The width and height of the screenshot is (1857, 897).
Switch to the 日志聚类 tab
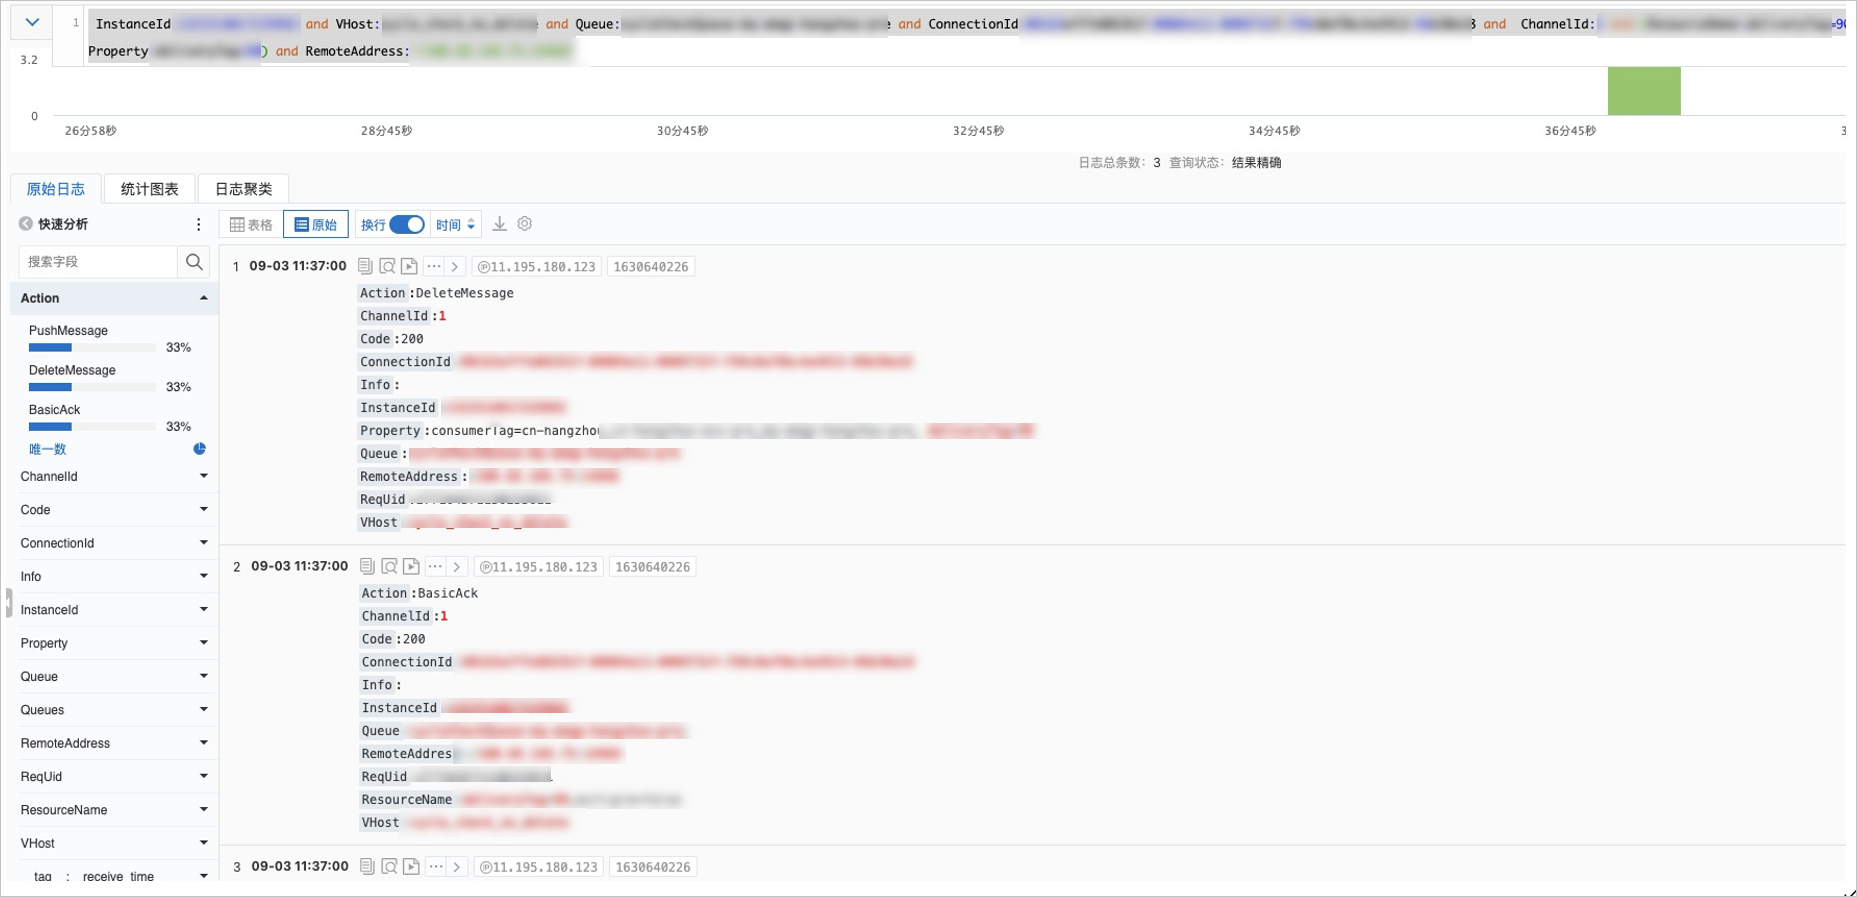point(243,189)
